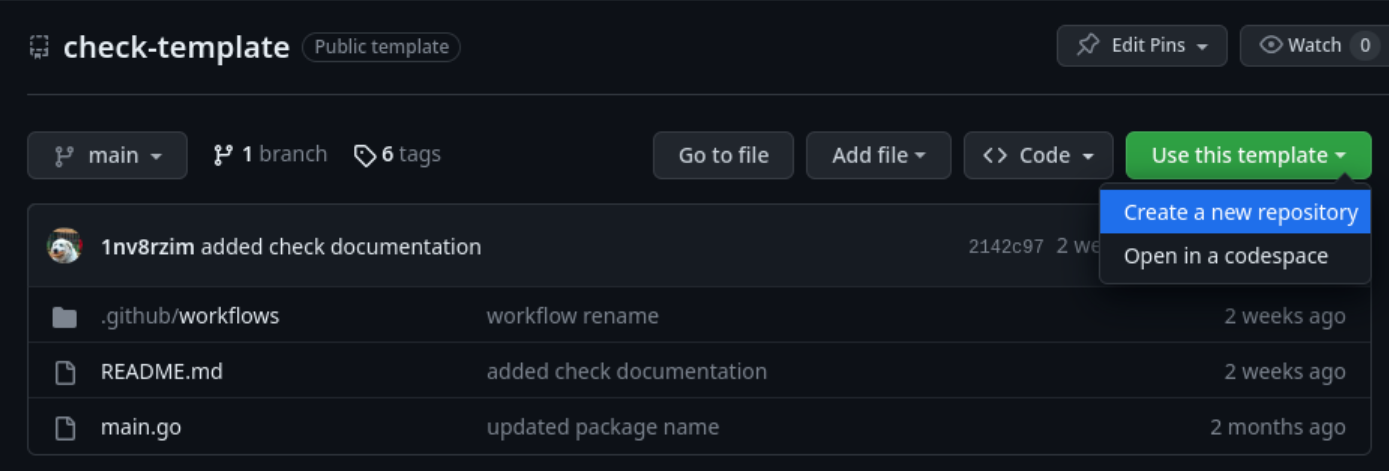The width and height of the screenshot is (1389, 471).
Task: Click the folder icon for .github/workflows
Action: [x=65, y=317]
